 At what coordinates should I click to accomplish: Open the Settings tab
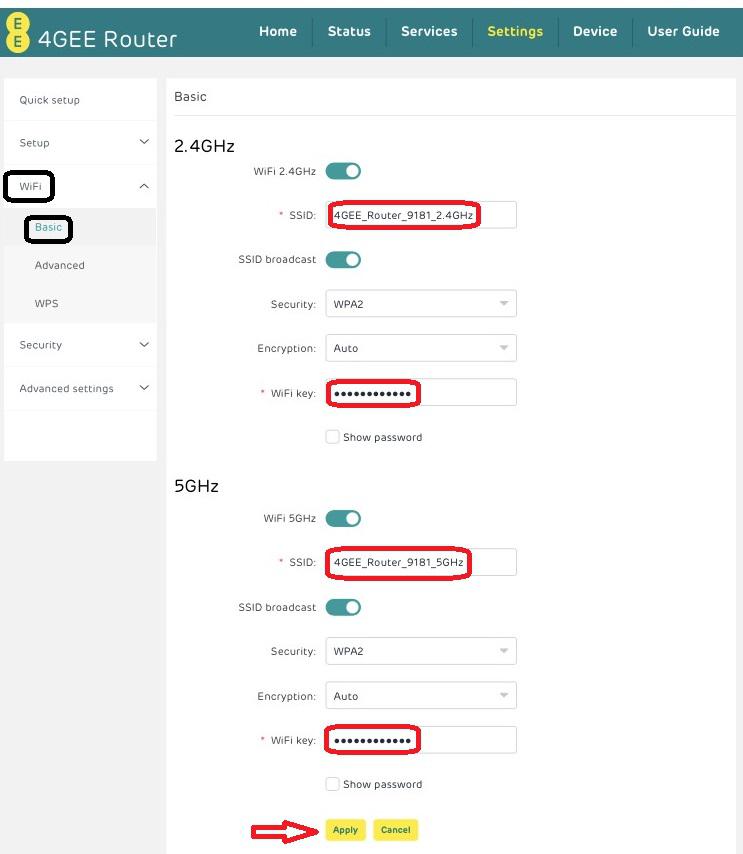(x=515, y=32)
